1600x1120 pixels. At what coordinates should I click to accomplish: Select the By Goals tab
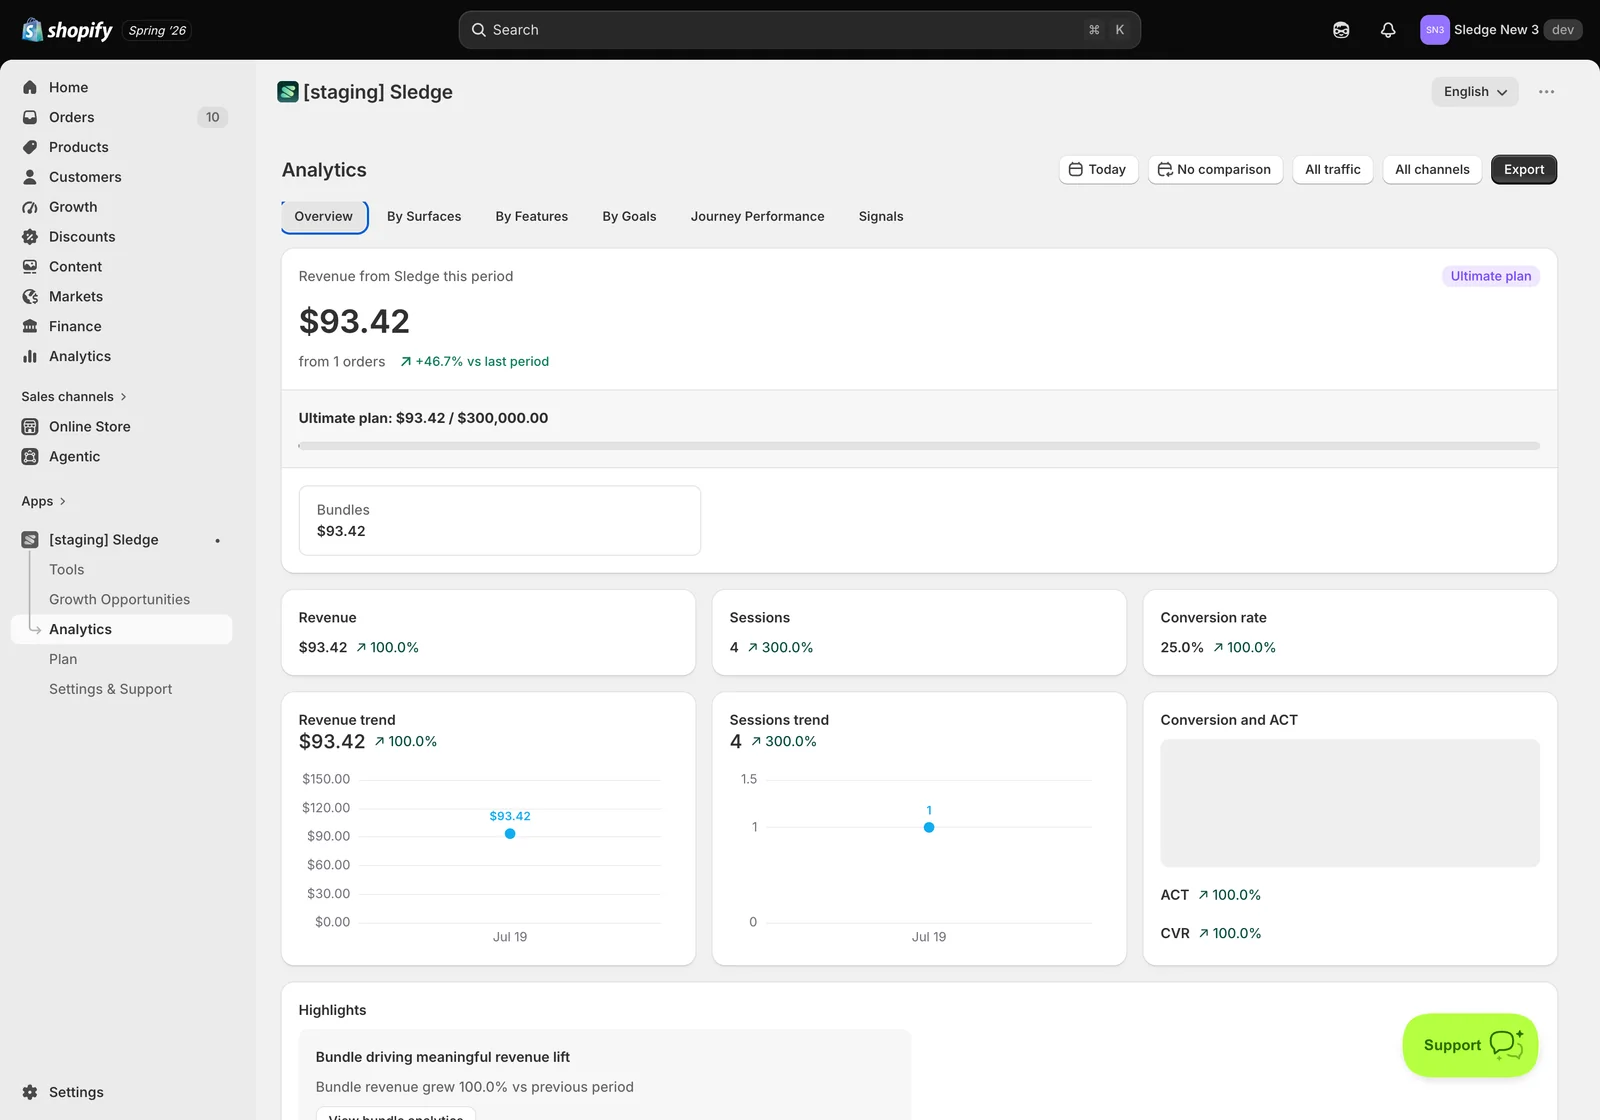(630, 217)
